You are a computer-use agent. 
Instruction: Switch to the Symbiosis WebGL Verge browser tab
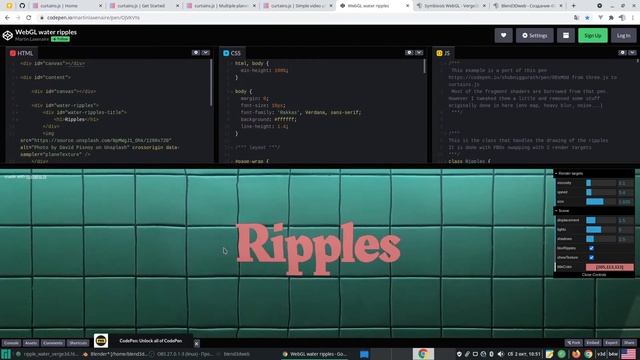click(x=451, y=6)
